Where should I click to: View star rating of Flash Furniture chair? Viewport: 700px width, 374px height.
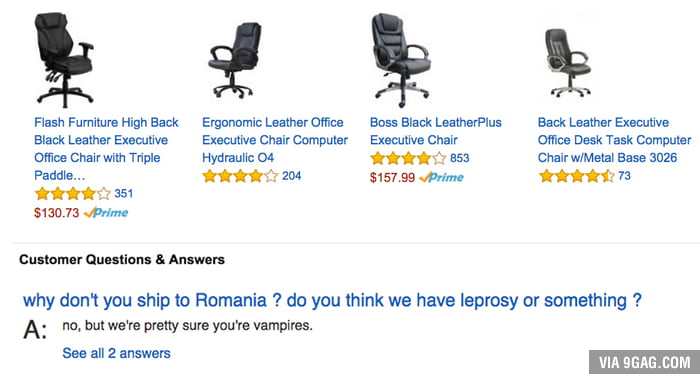pos(73,194)
